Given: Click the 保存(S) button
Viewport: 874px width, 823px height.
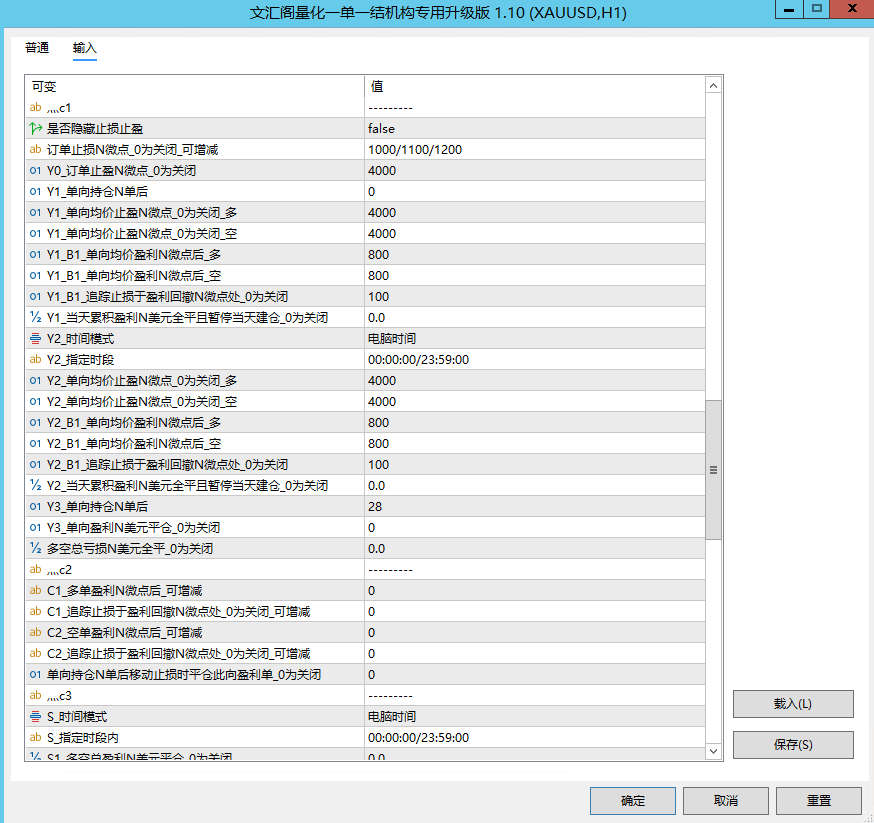Looking at the screenshot, I should coord(793,745).
